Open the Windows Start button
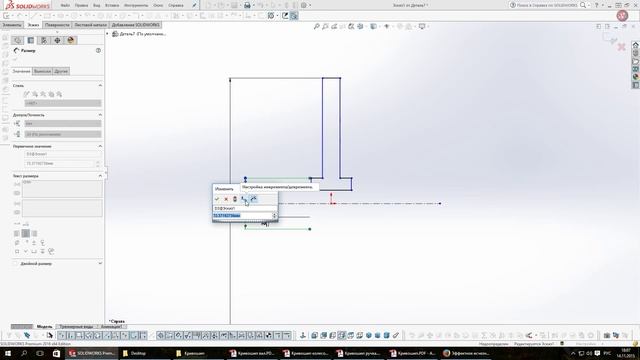640x360 pixels. pyautogui.click(x=8, y=353)
